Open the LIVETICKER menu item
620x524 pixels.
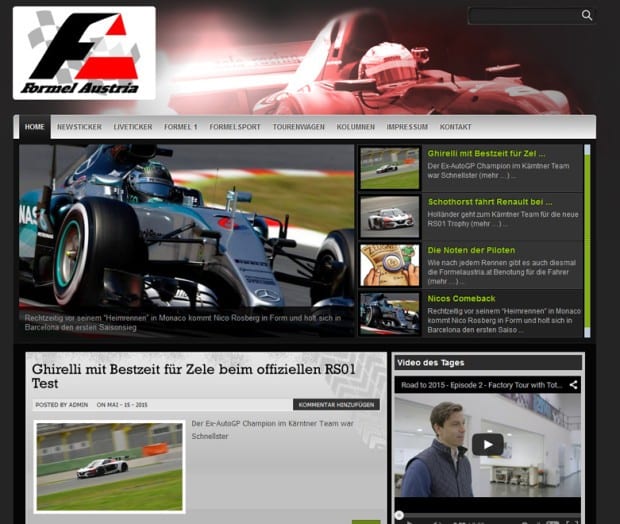click(133, 127)
